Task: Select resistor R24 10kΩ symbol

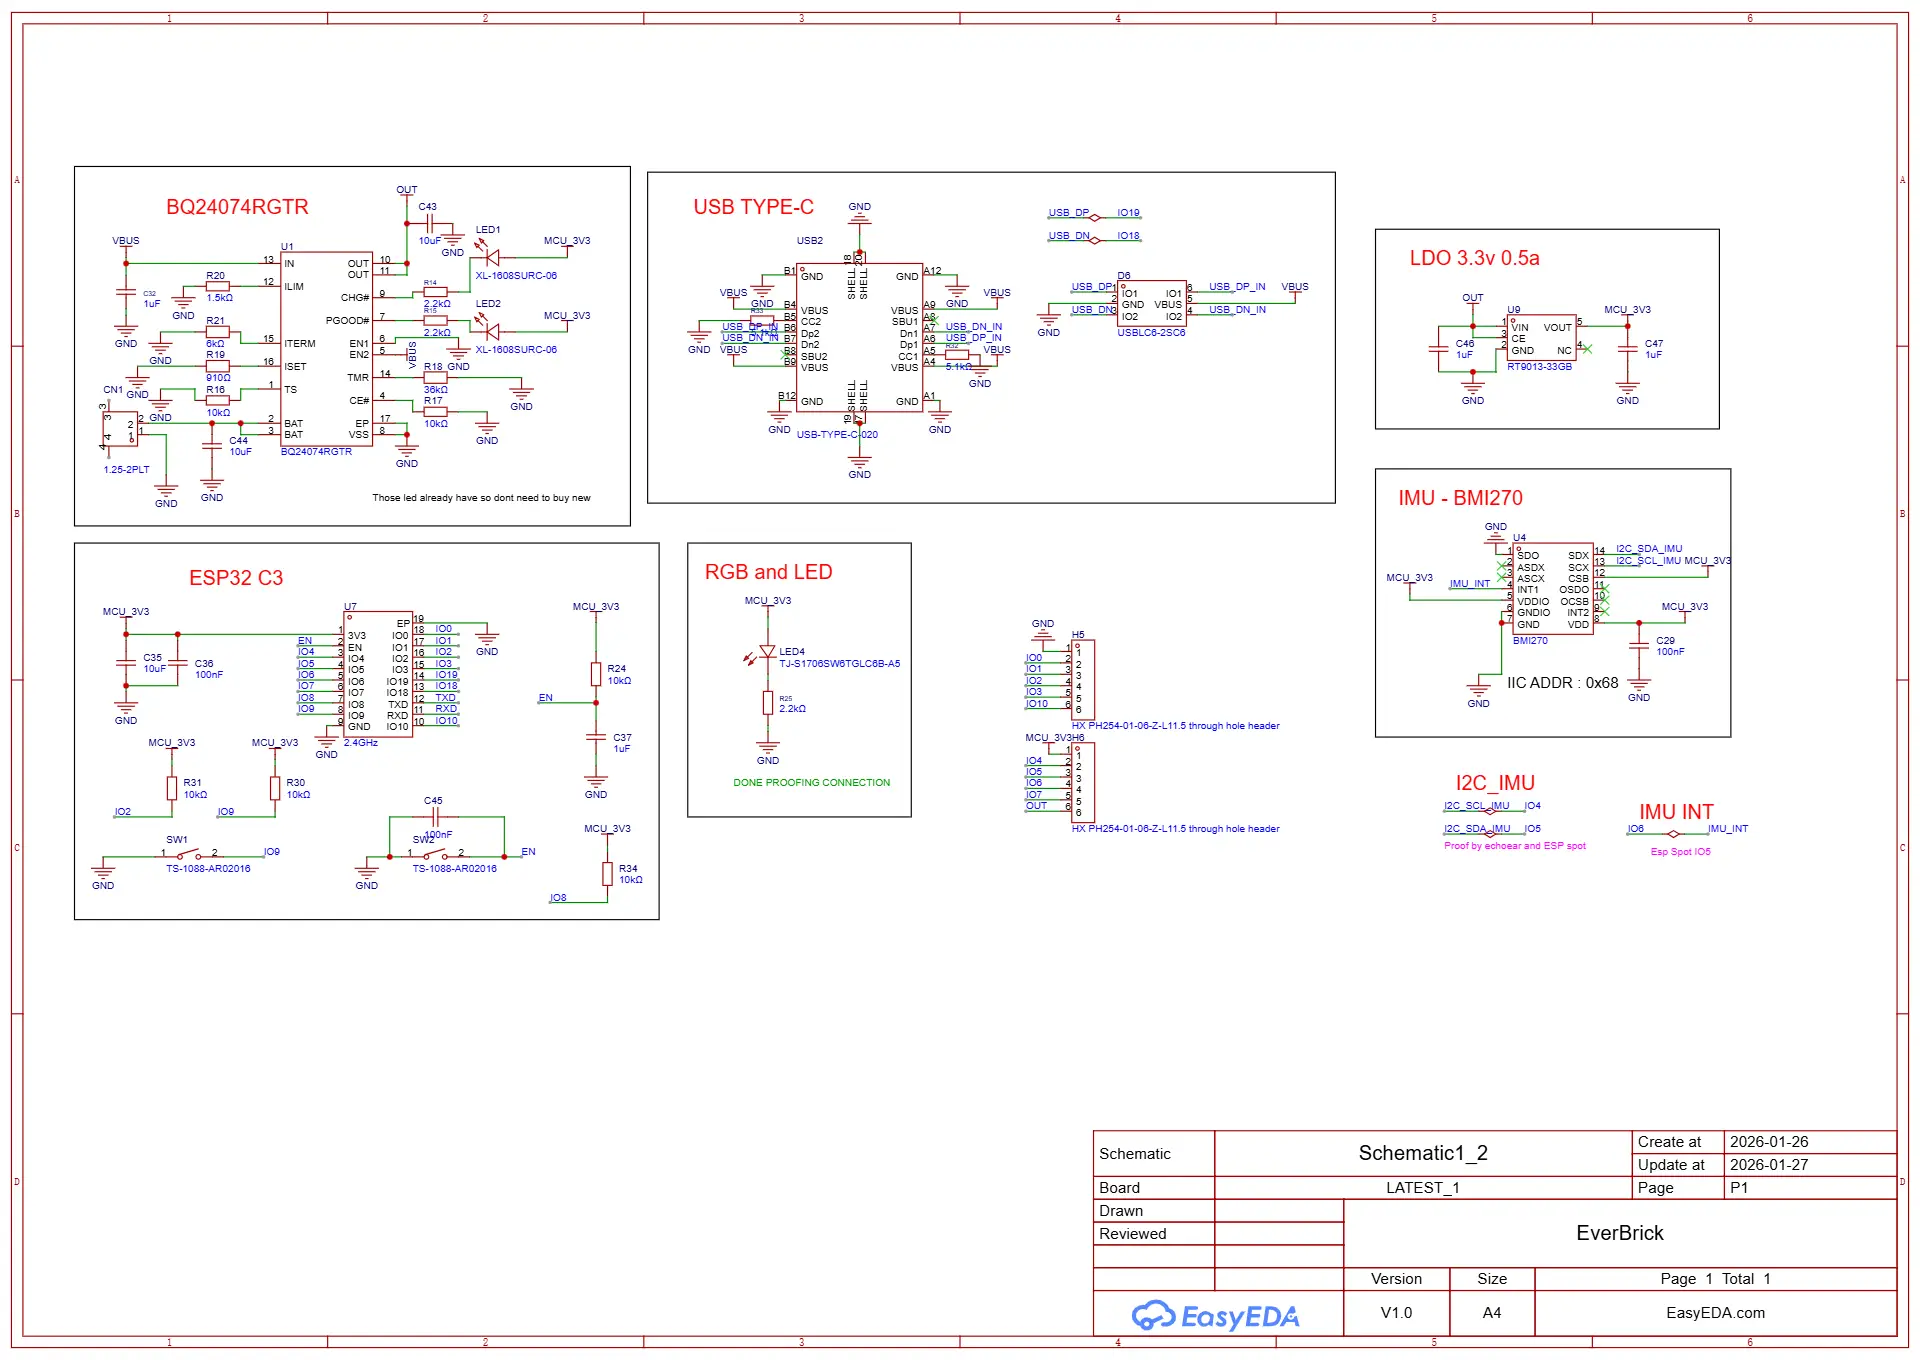Action: (x=596, y=675)
